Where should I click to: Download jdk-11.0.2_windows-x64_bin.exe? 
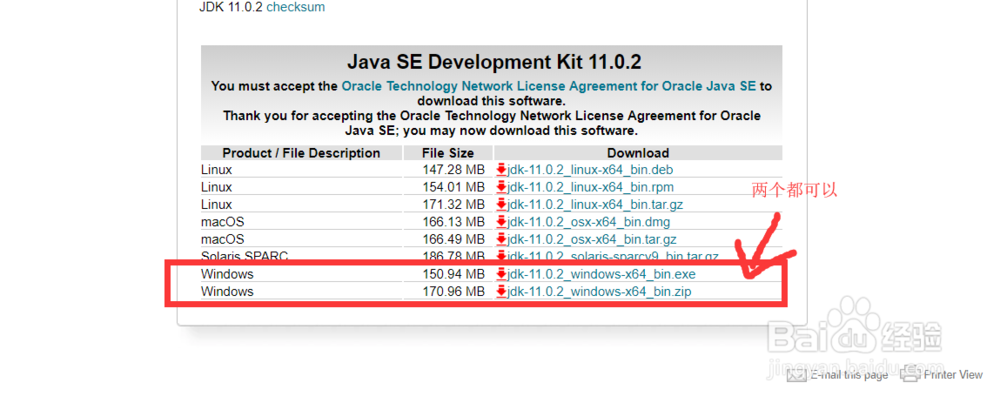click(x=601, y=274)
